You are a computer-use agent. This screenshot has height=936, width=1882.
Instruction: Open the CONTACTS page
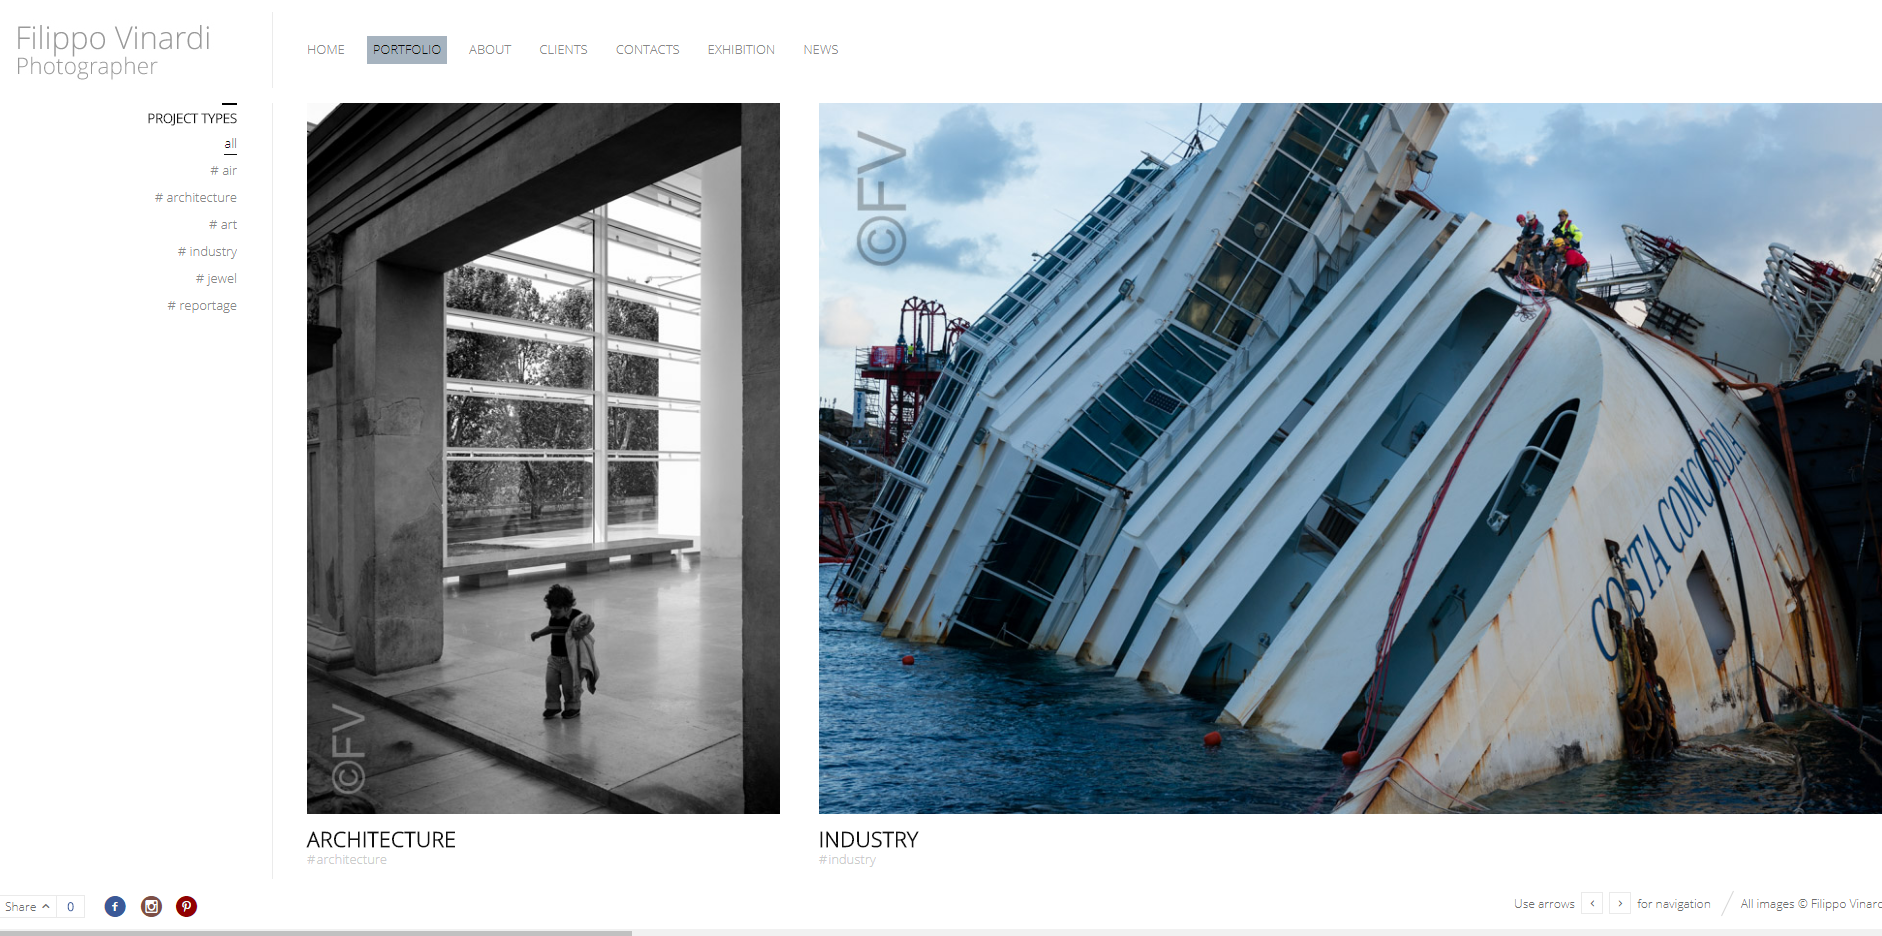(647, 49)
